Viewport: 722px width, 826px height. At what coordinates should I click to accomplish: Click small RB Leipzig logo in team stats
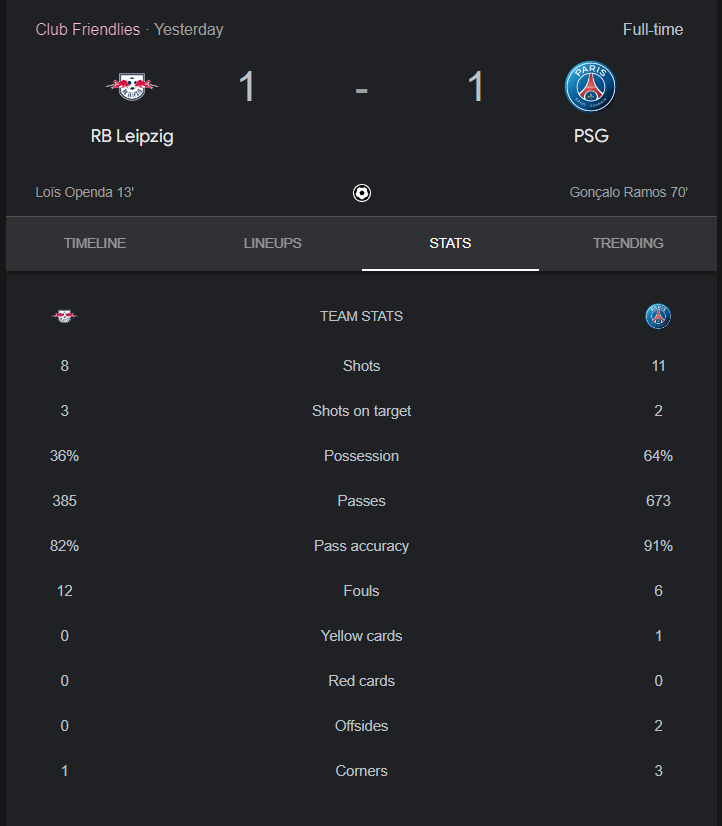pos(64,316)
